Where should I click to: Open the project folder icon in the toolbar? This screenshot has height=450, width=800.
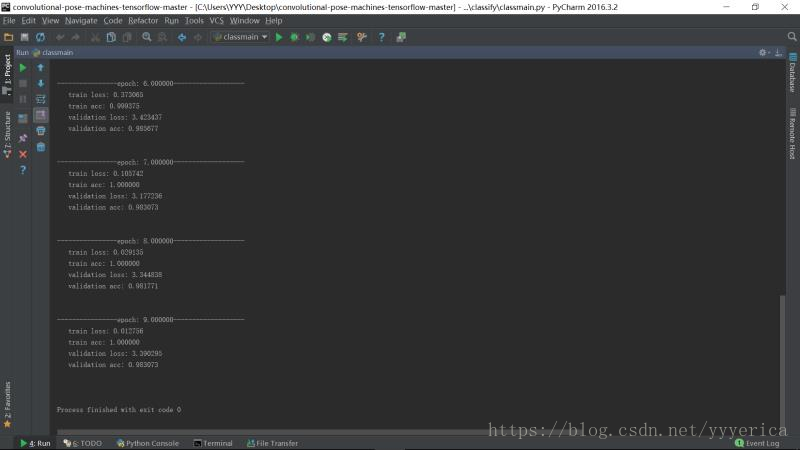pos(9,37)
